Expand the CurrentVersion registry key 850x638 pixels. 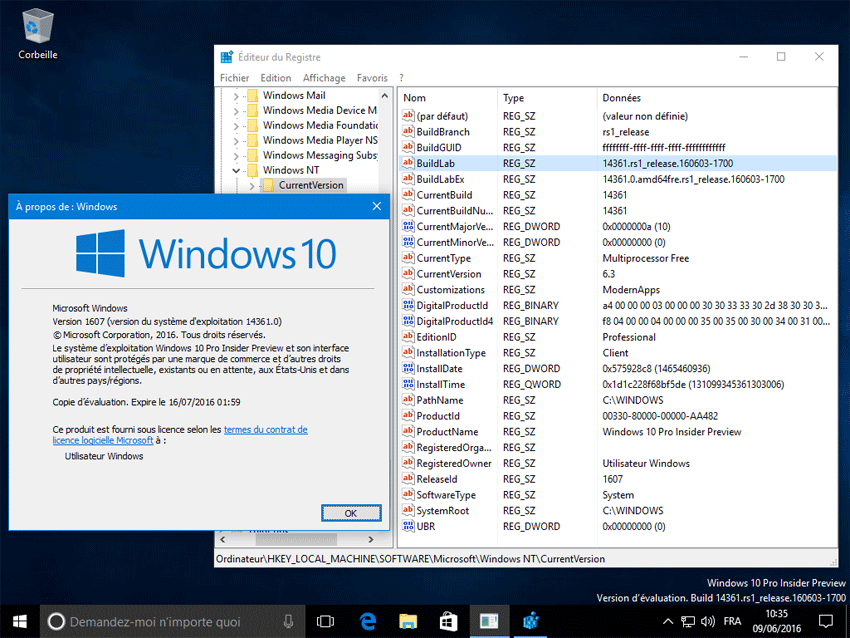[252, 186]
